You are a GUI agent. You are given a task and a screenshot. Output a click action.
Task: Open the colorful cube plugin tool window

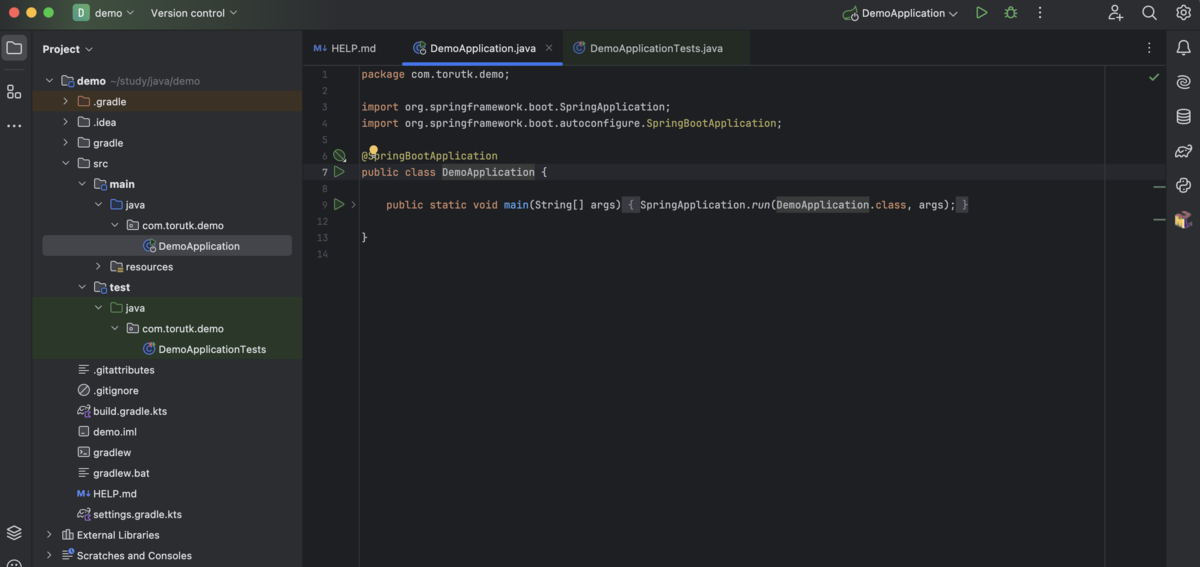coord(1184,220)
